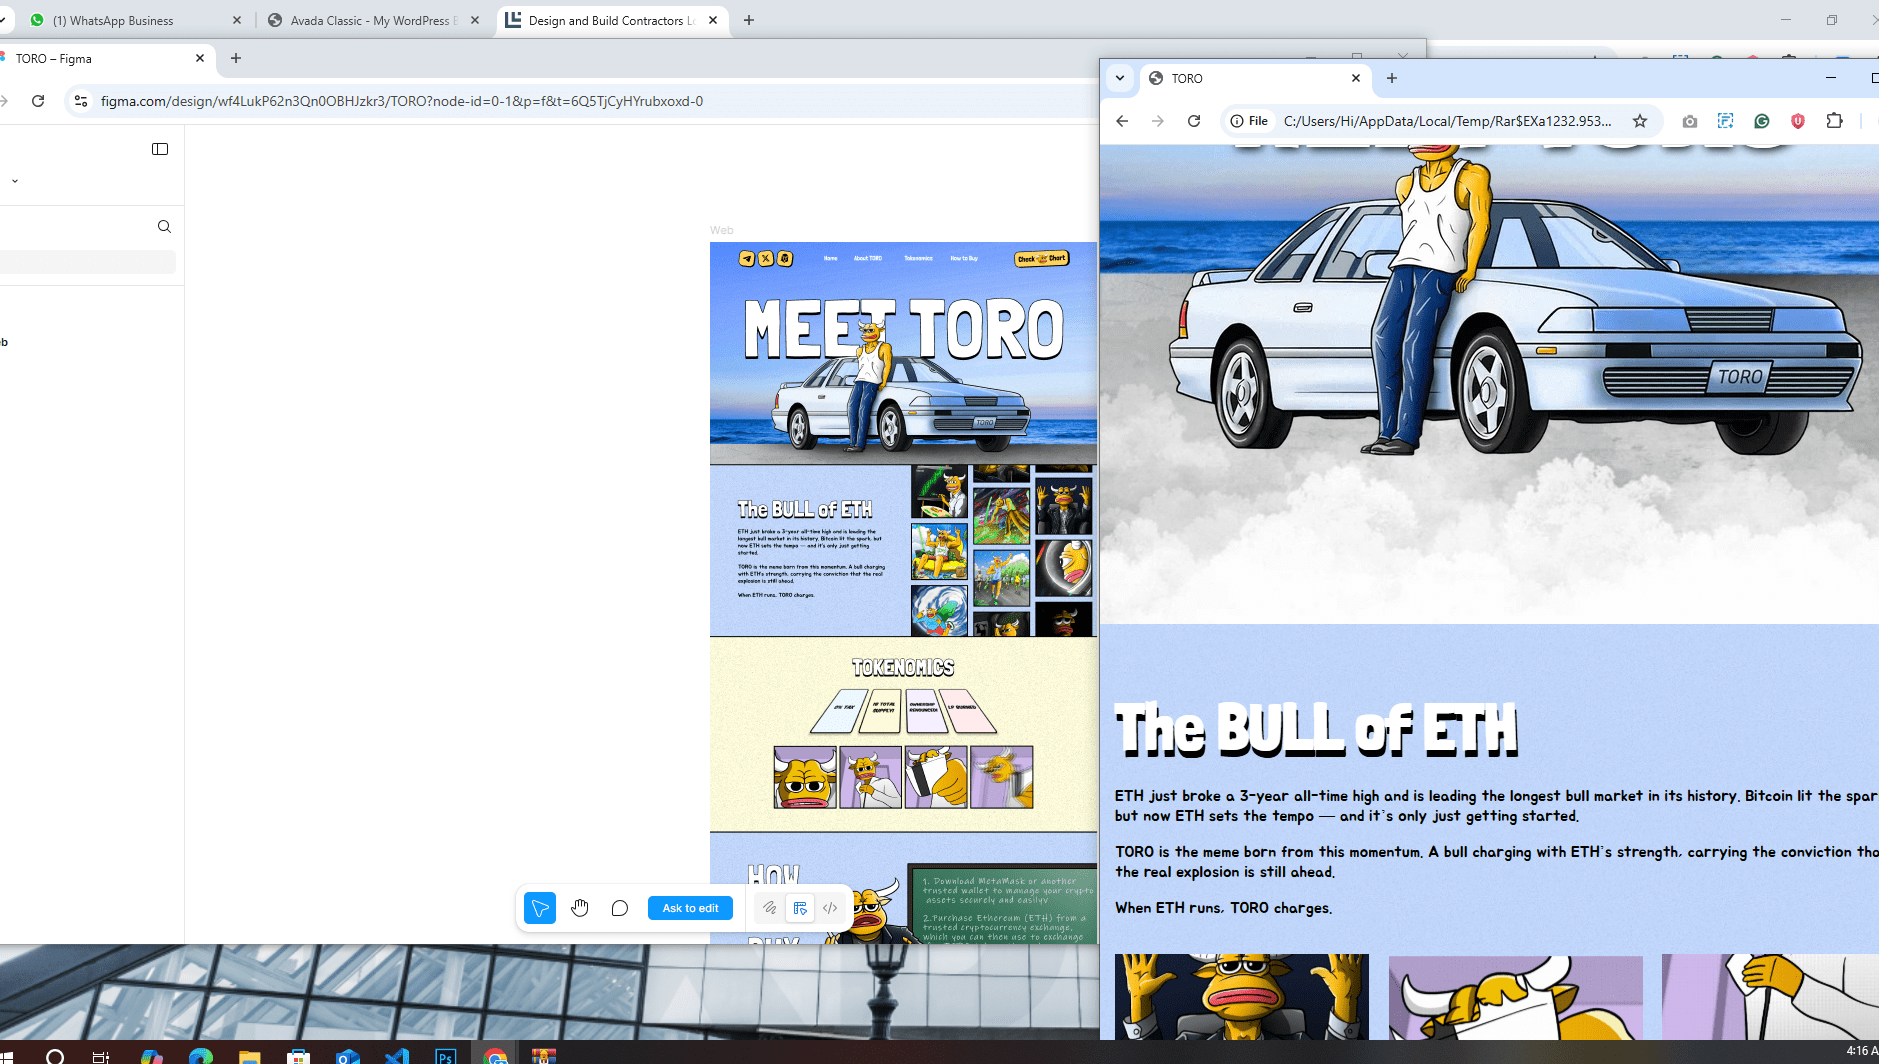Close the TORO tab in front window
This screenshot has height=1064, width=1879.
(1356, 78)
